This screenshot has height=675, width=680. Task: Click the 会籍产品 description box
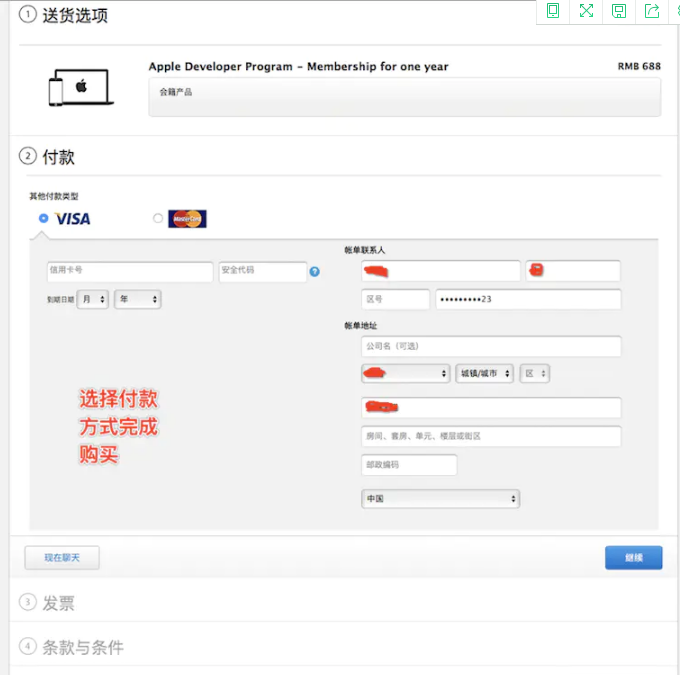pos(405,97)
